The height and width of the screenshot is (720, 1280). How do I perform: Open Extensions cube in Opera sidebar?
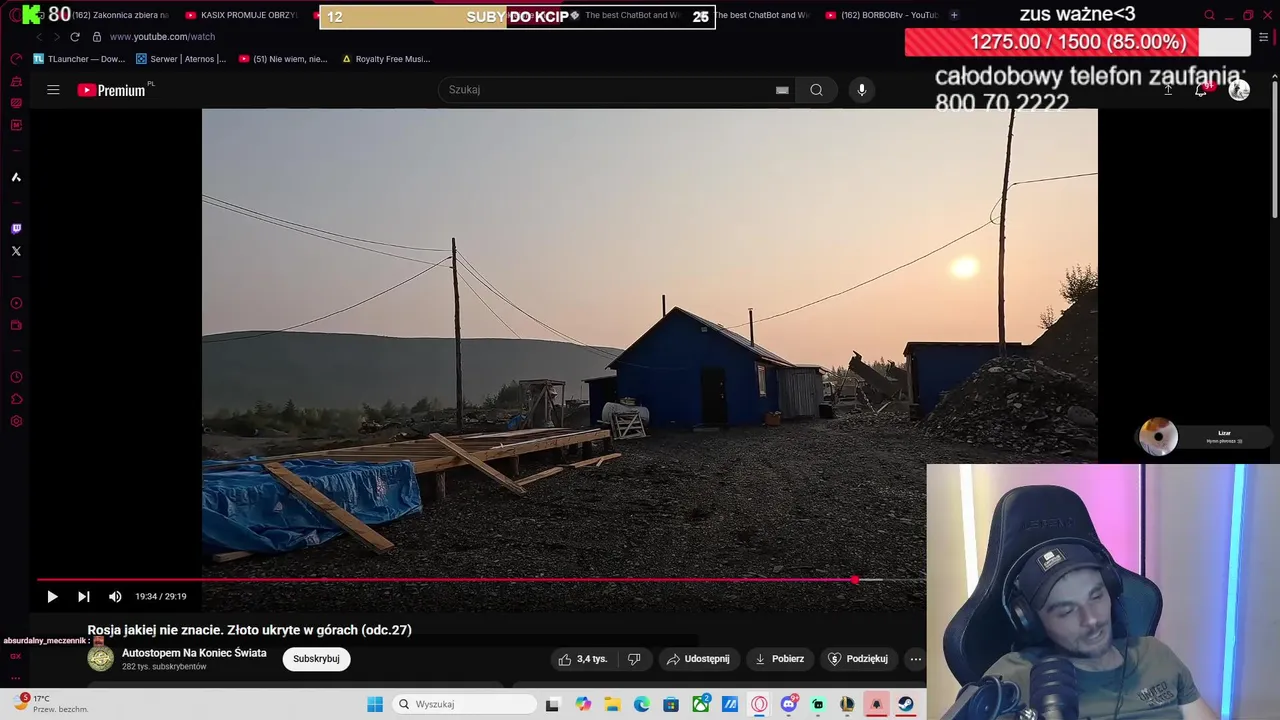16,399
